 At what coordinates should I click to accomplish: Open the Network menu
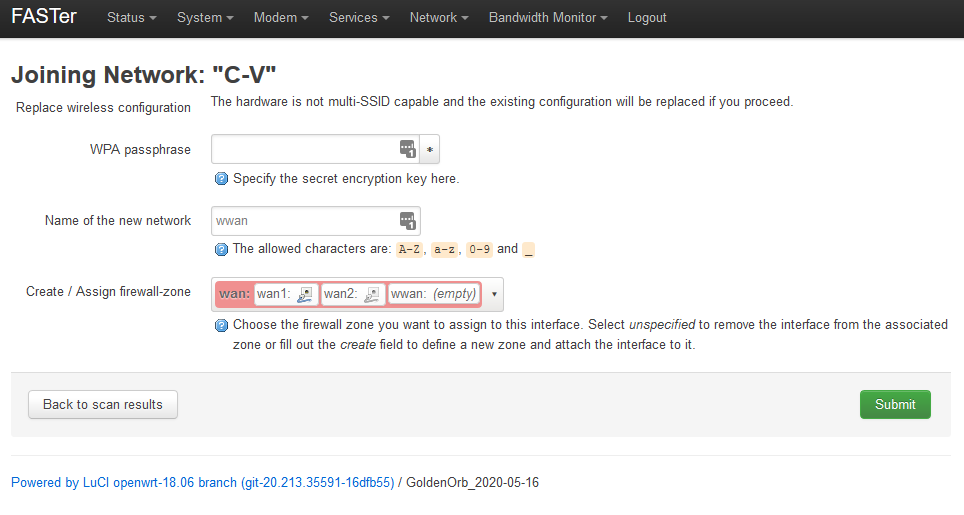pos(439,18)
